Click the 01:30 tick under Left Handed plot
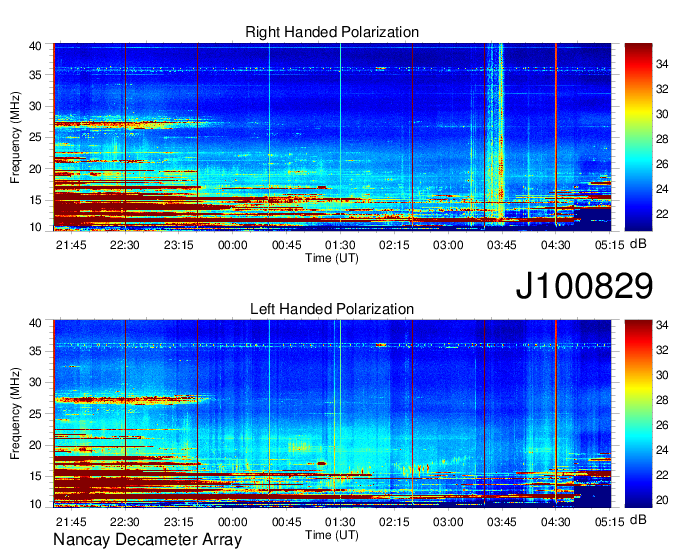 coord(340,522)
